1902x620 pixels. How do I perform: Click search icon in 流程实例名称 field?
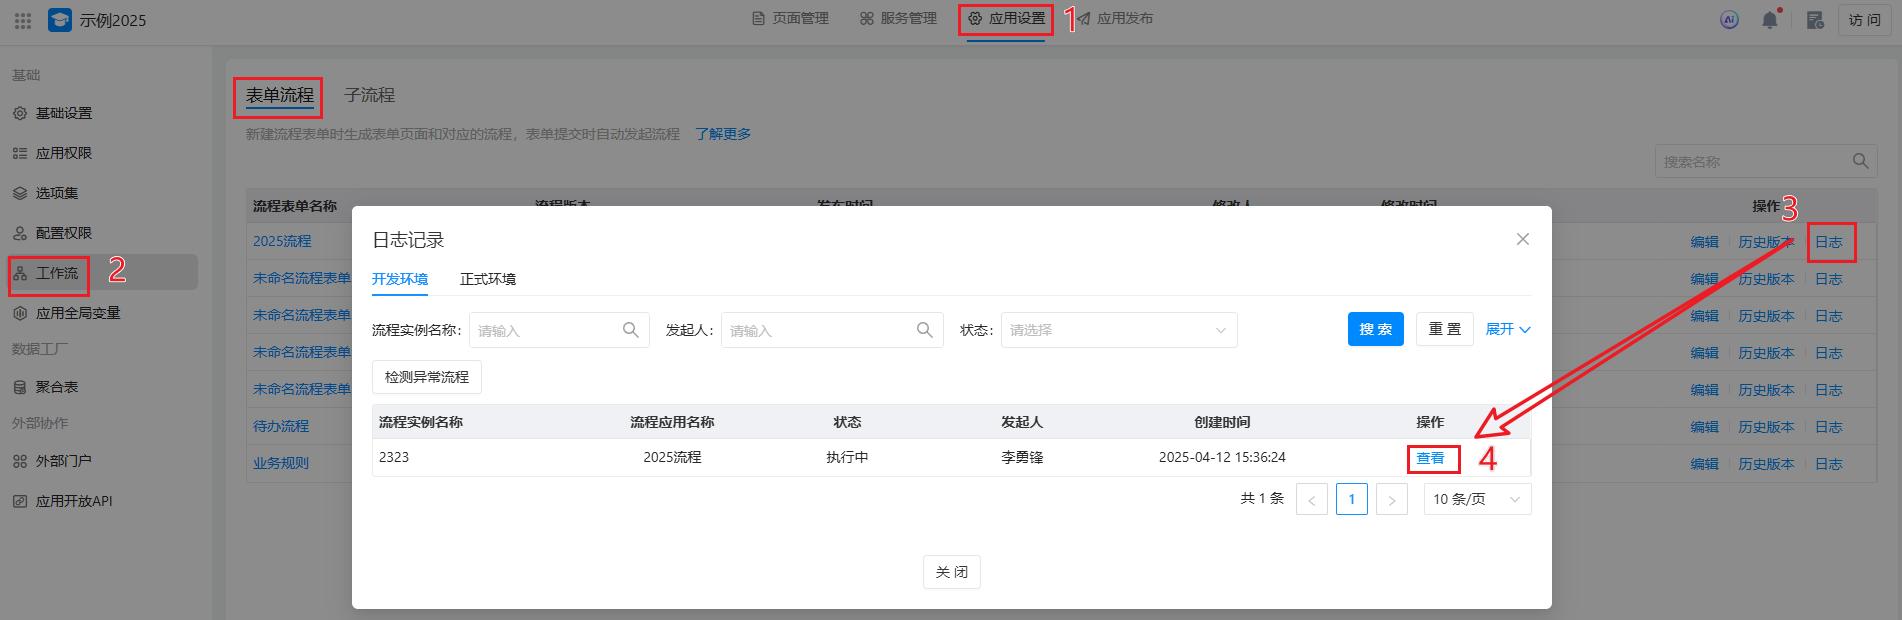pos(630,330)
